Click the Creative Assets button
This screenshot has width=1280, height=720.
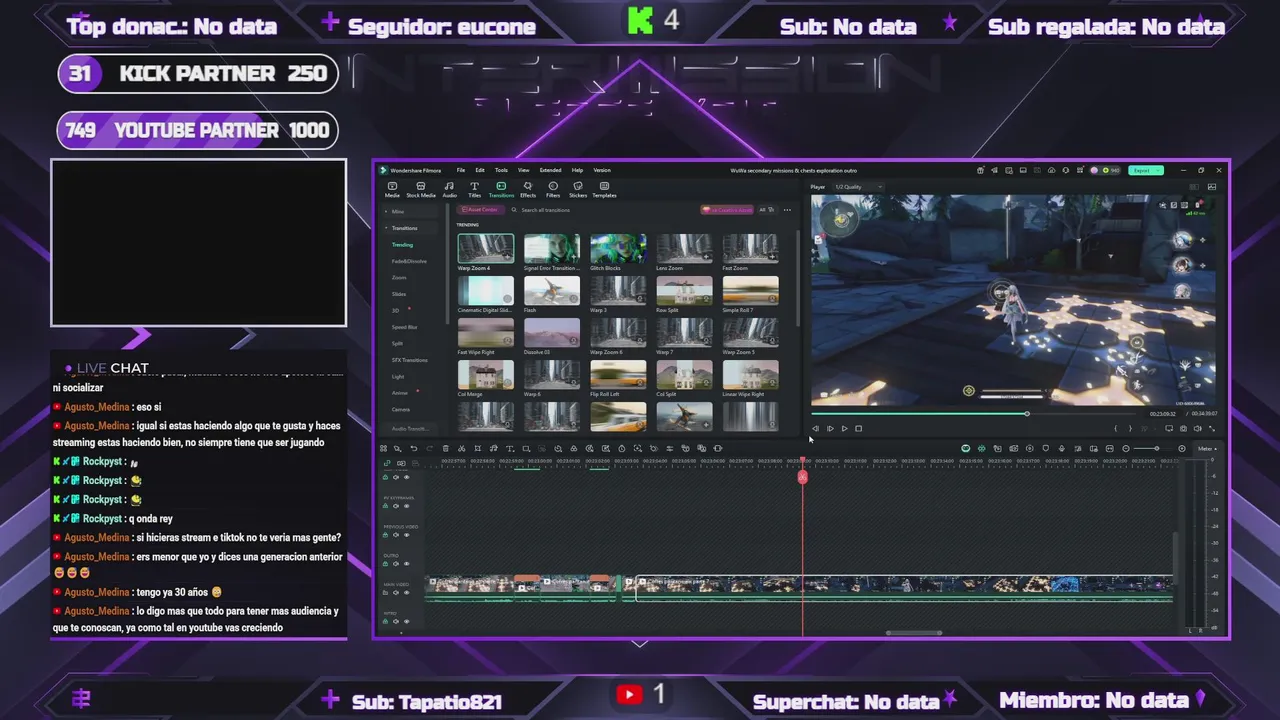(x=725, y=210)
